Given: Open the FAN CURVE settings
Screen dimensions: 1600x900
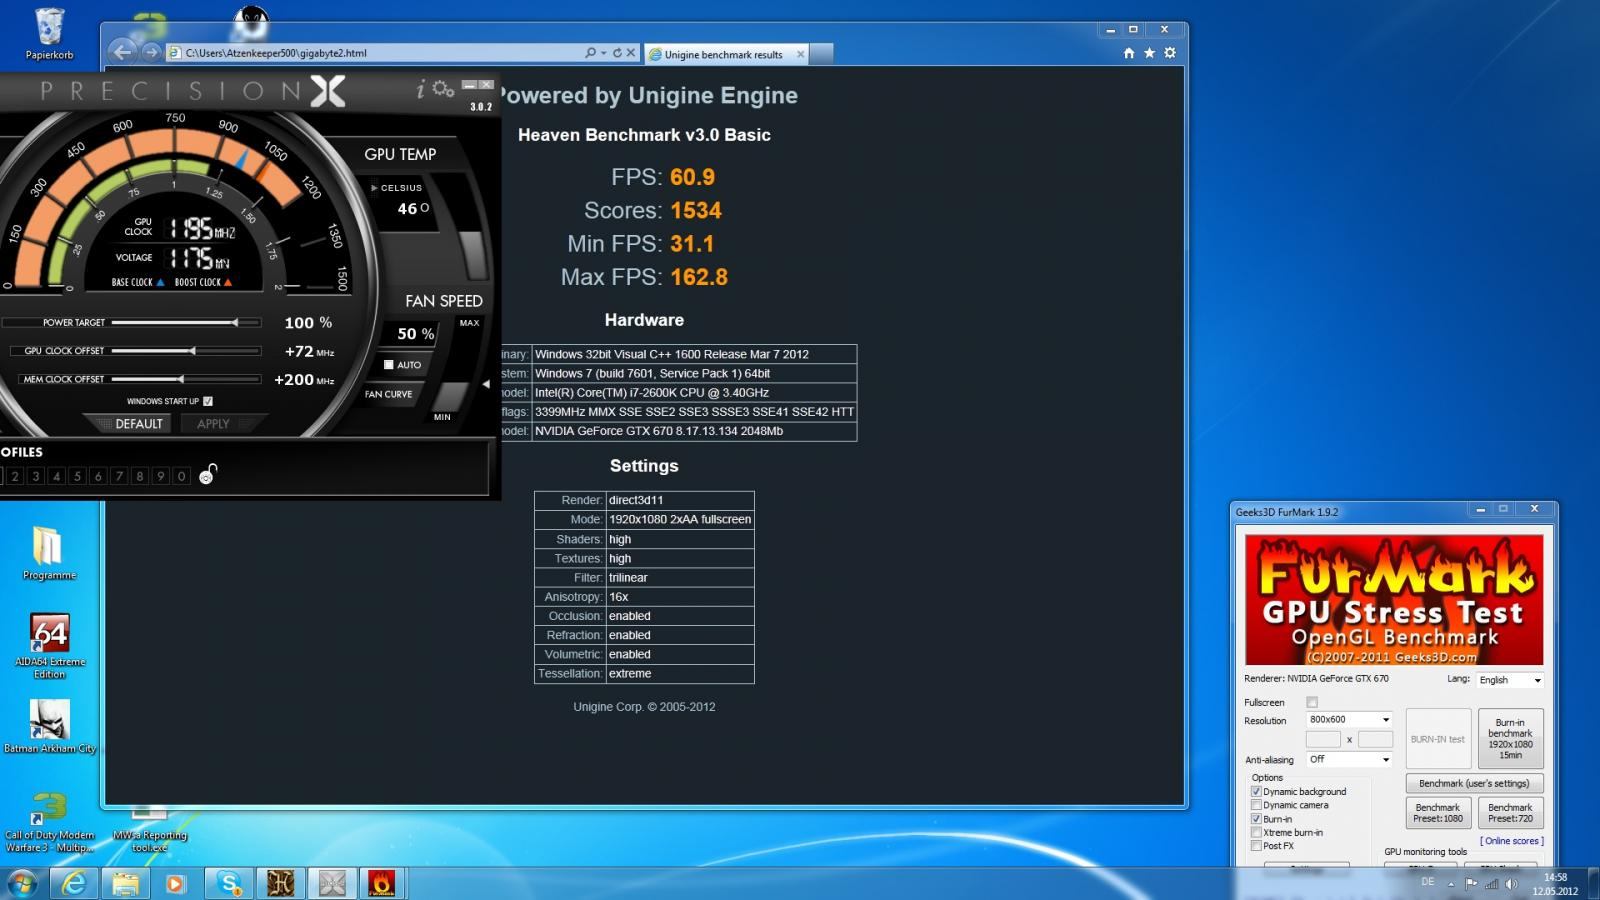Looking at the screenshot, I should pyautogui.click(x=388, y=394).
